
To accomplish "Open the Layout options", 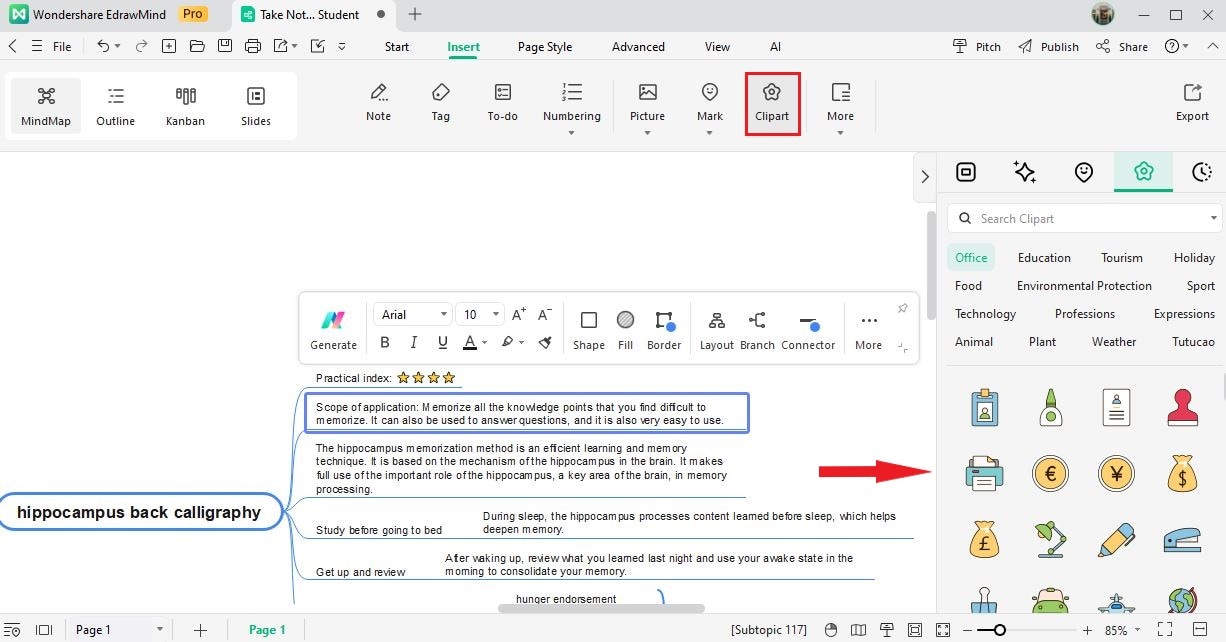I will click(x=716, y=330).
